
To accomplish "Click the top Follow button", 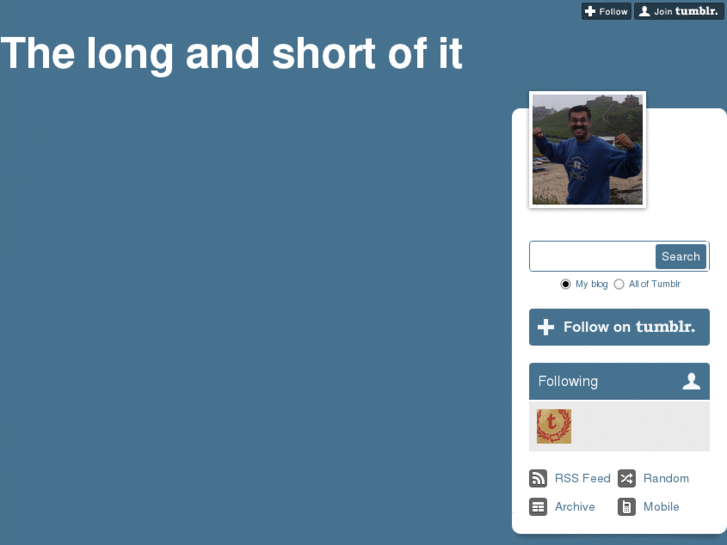I will (x=606, y=11).
